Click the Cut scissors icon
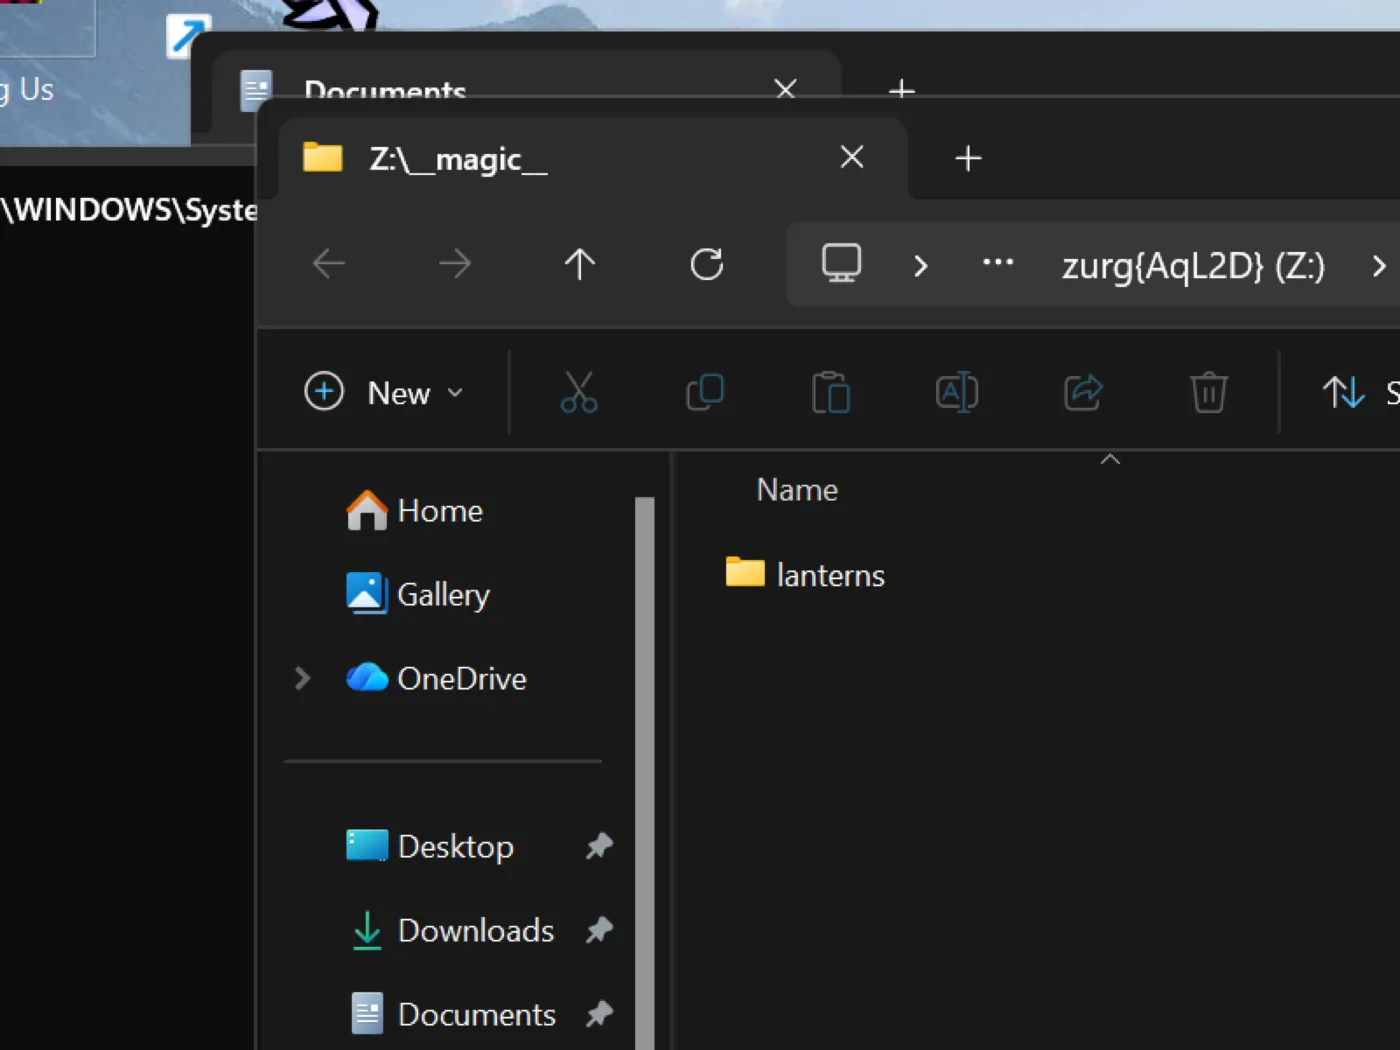1400x1050 pixels. click(579, 392)
